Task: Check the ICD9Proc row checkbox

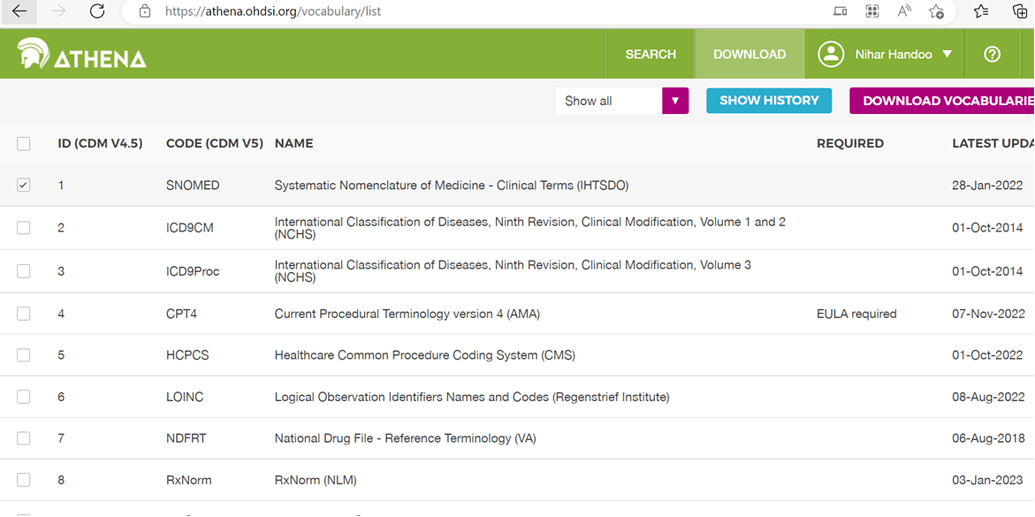Action: 24,271
